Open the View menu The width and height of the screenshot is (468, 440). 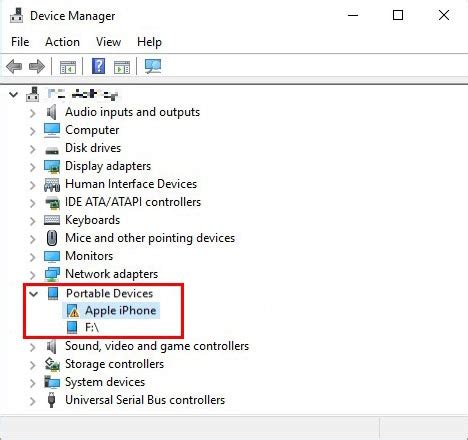click(108, 42)
